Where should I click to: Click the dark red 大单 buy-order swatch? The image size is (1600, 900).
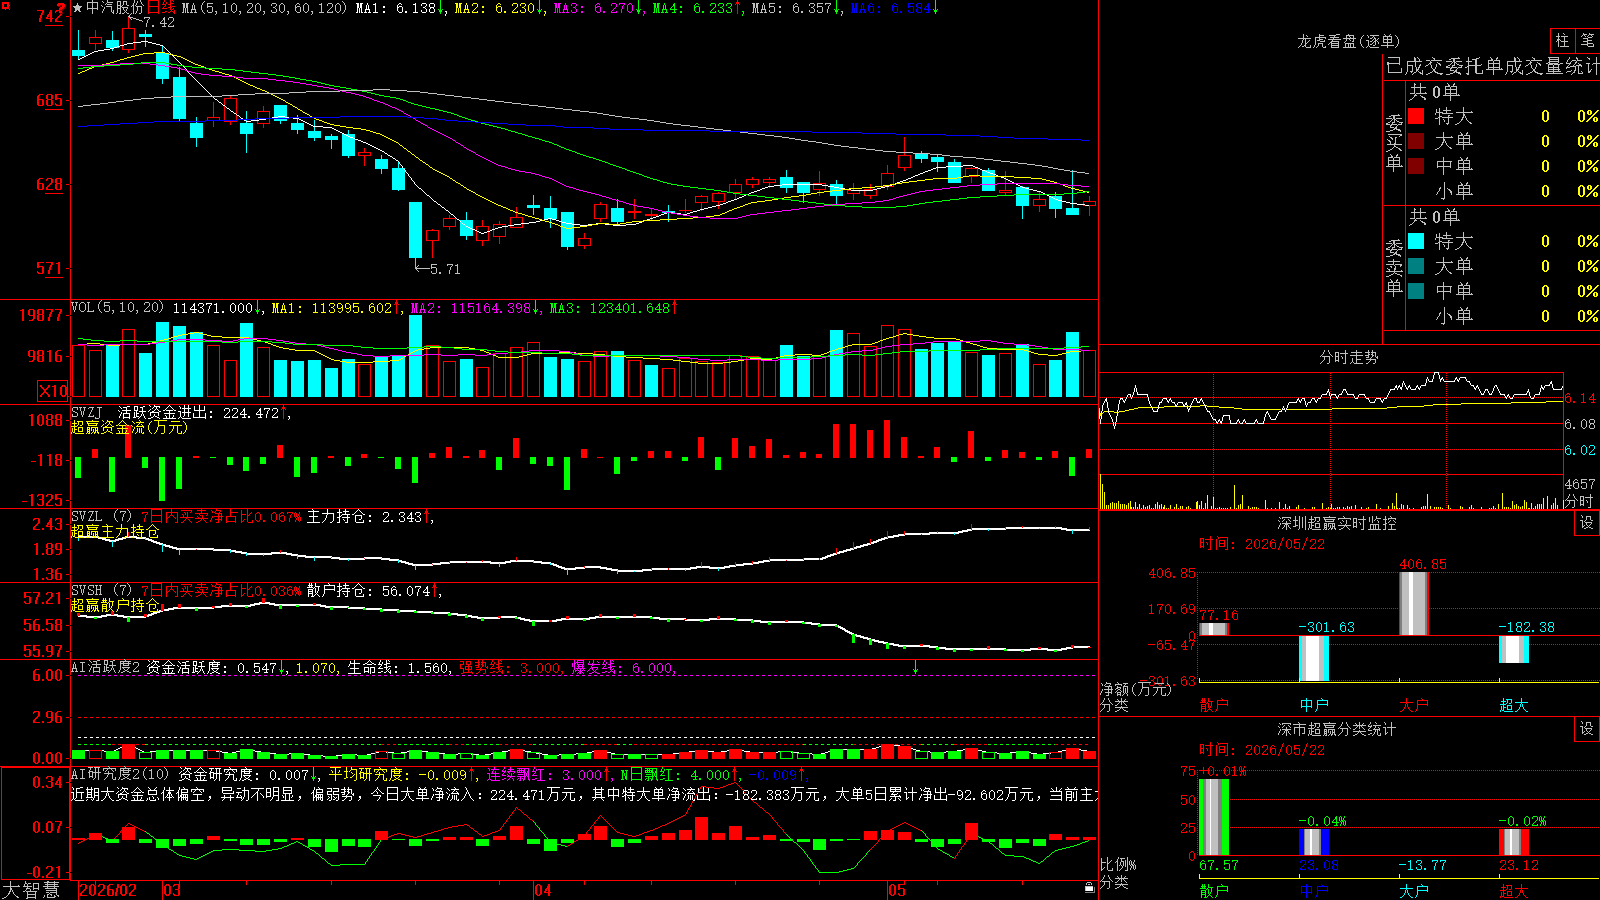coord(1416,141)
